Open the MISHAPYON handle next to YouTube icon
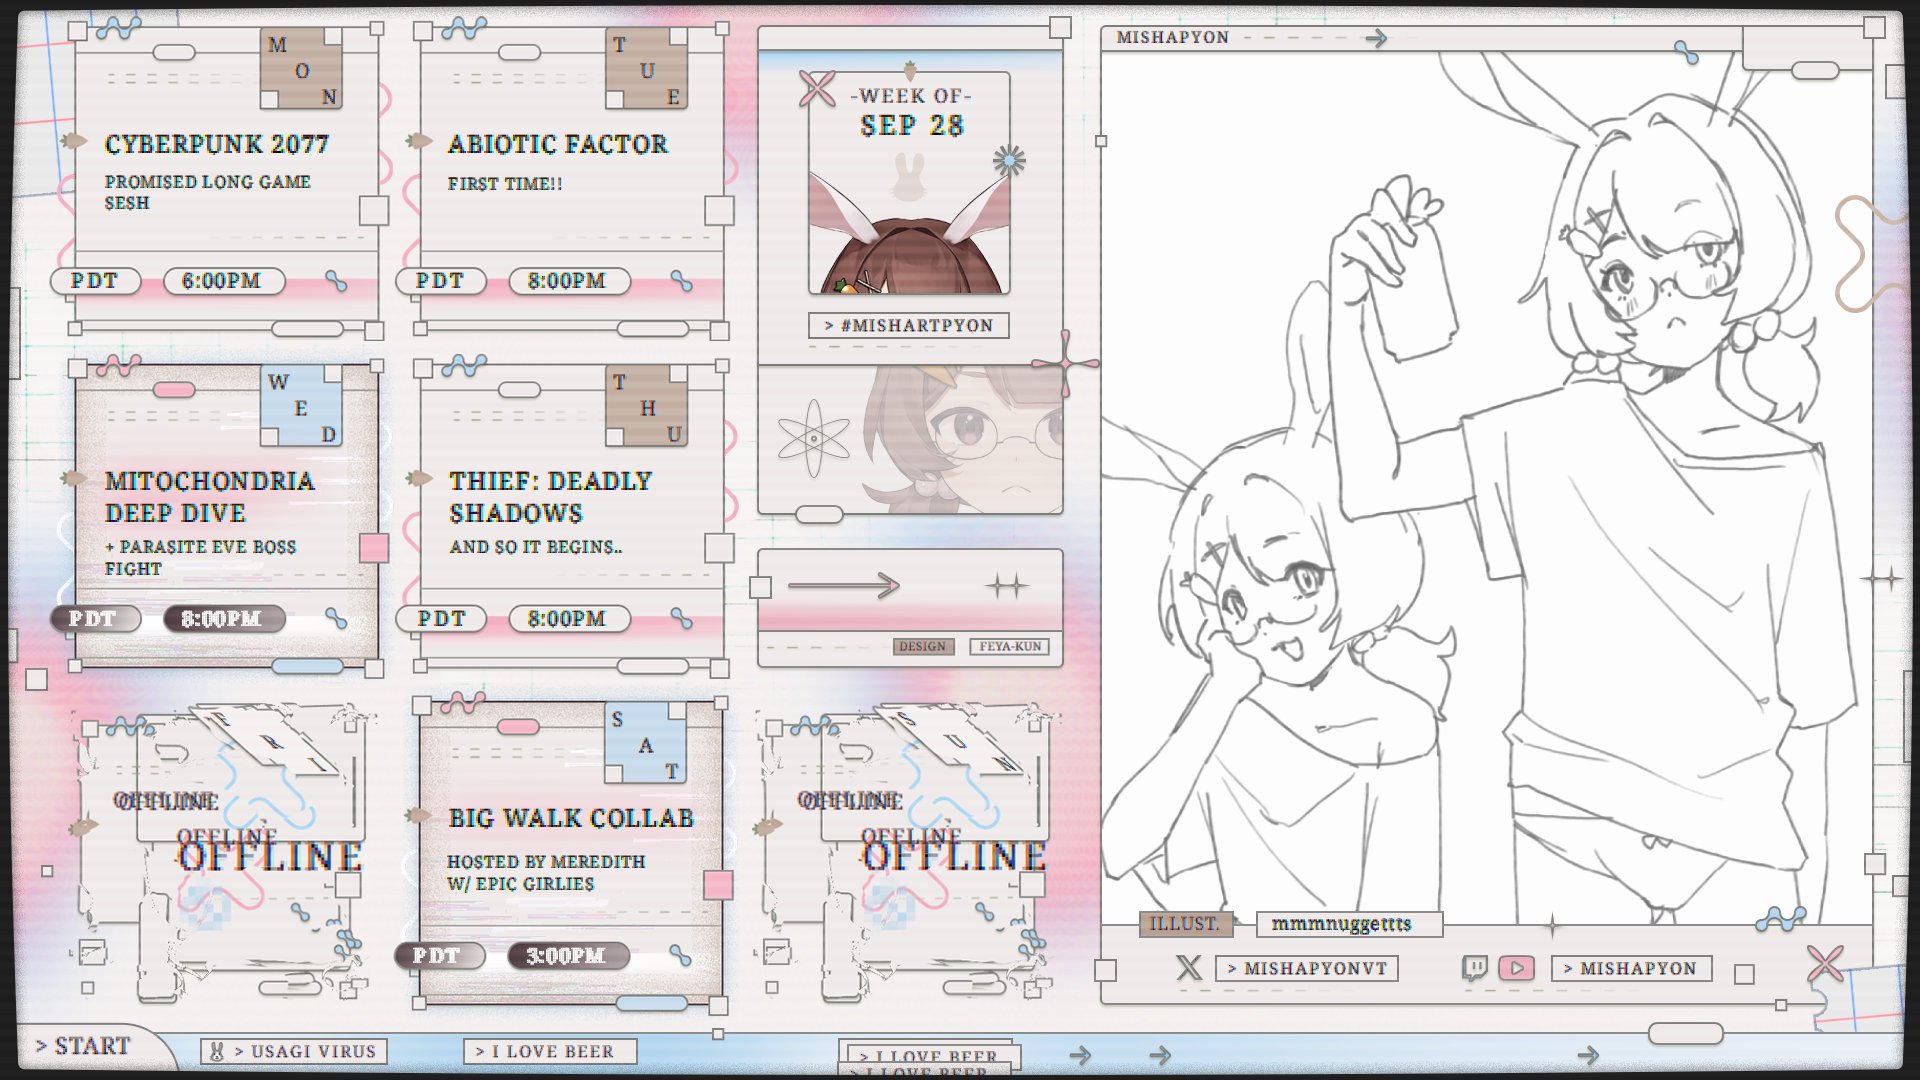This screenshot has height=1080, width=1920. [x=1631, y=968]
